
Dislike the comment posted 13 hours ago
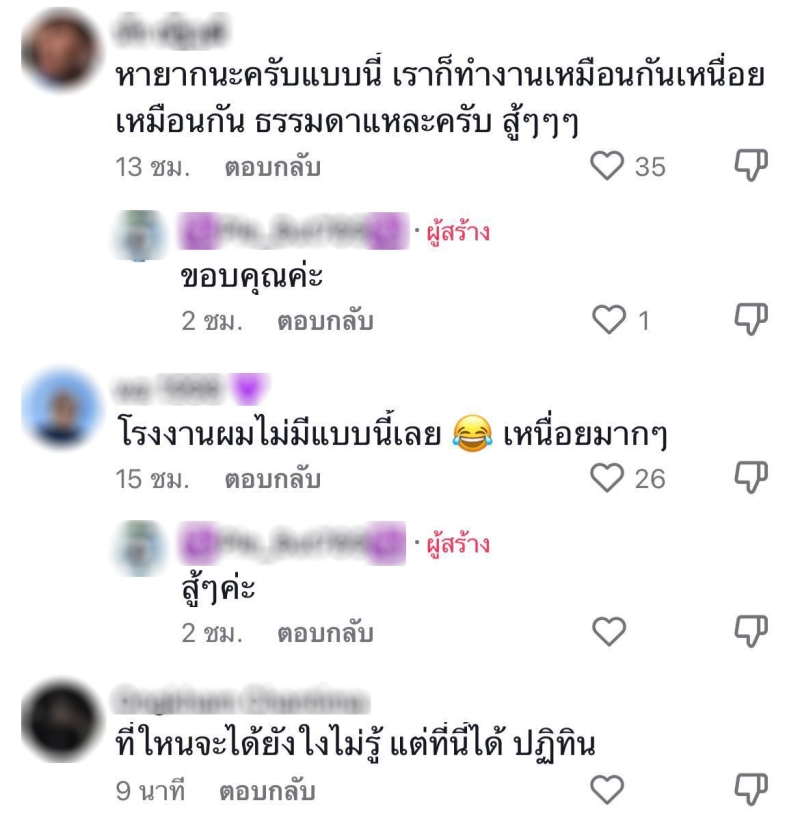[x=751, y=165]
